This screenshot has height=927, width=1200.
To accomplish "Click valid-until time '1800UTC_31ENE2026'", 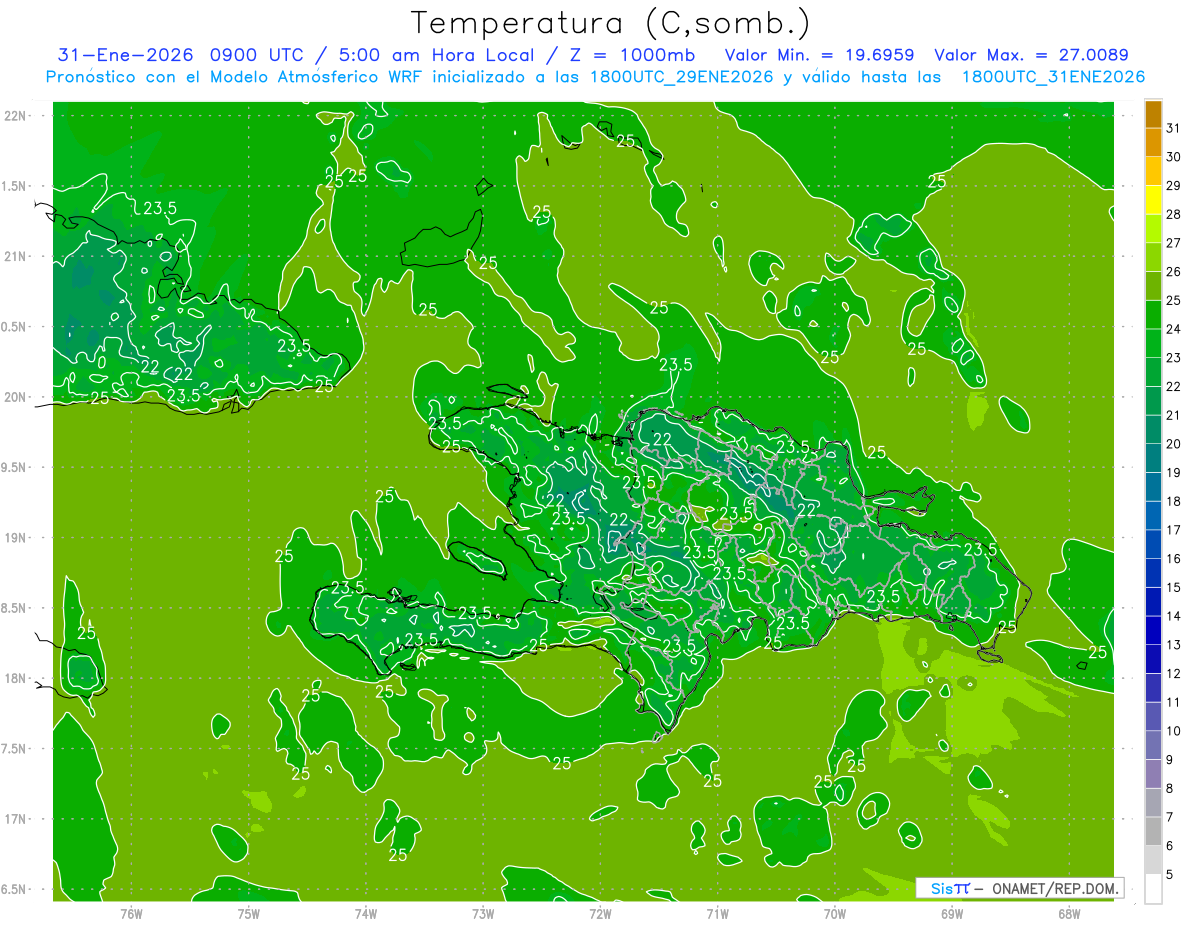I will [x=1054, y=77].
